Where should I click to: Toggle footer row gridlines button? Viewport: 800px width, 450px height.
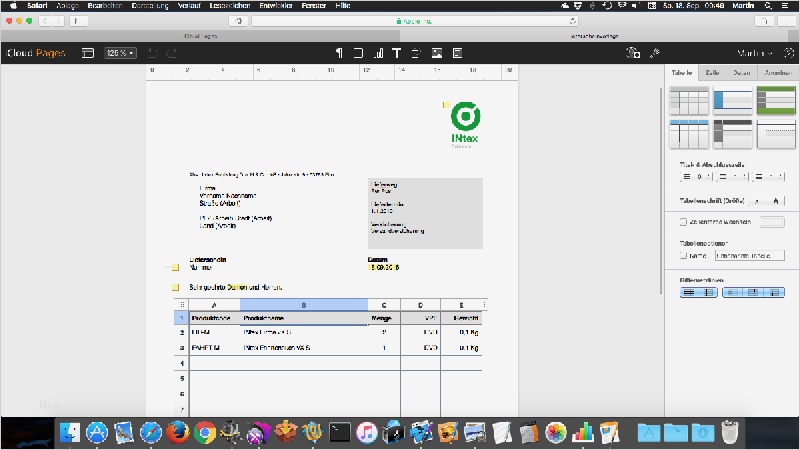[x=774, y=292]
